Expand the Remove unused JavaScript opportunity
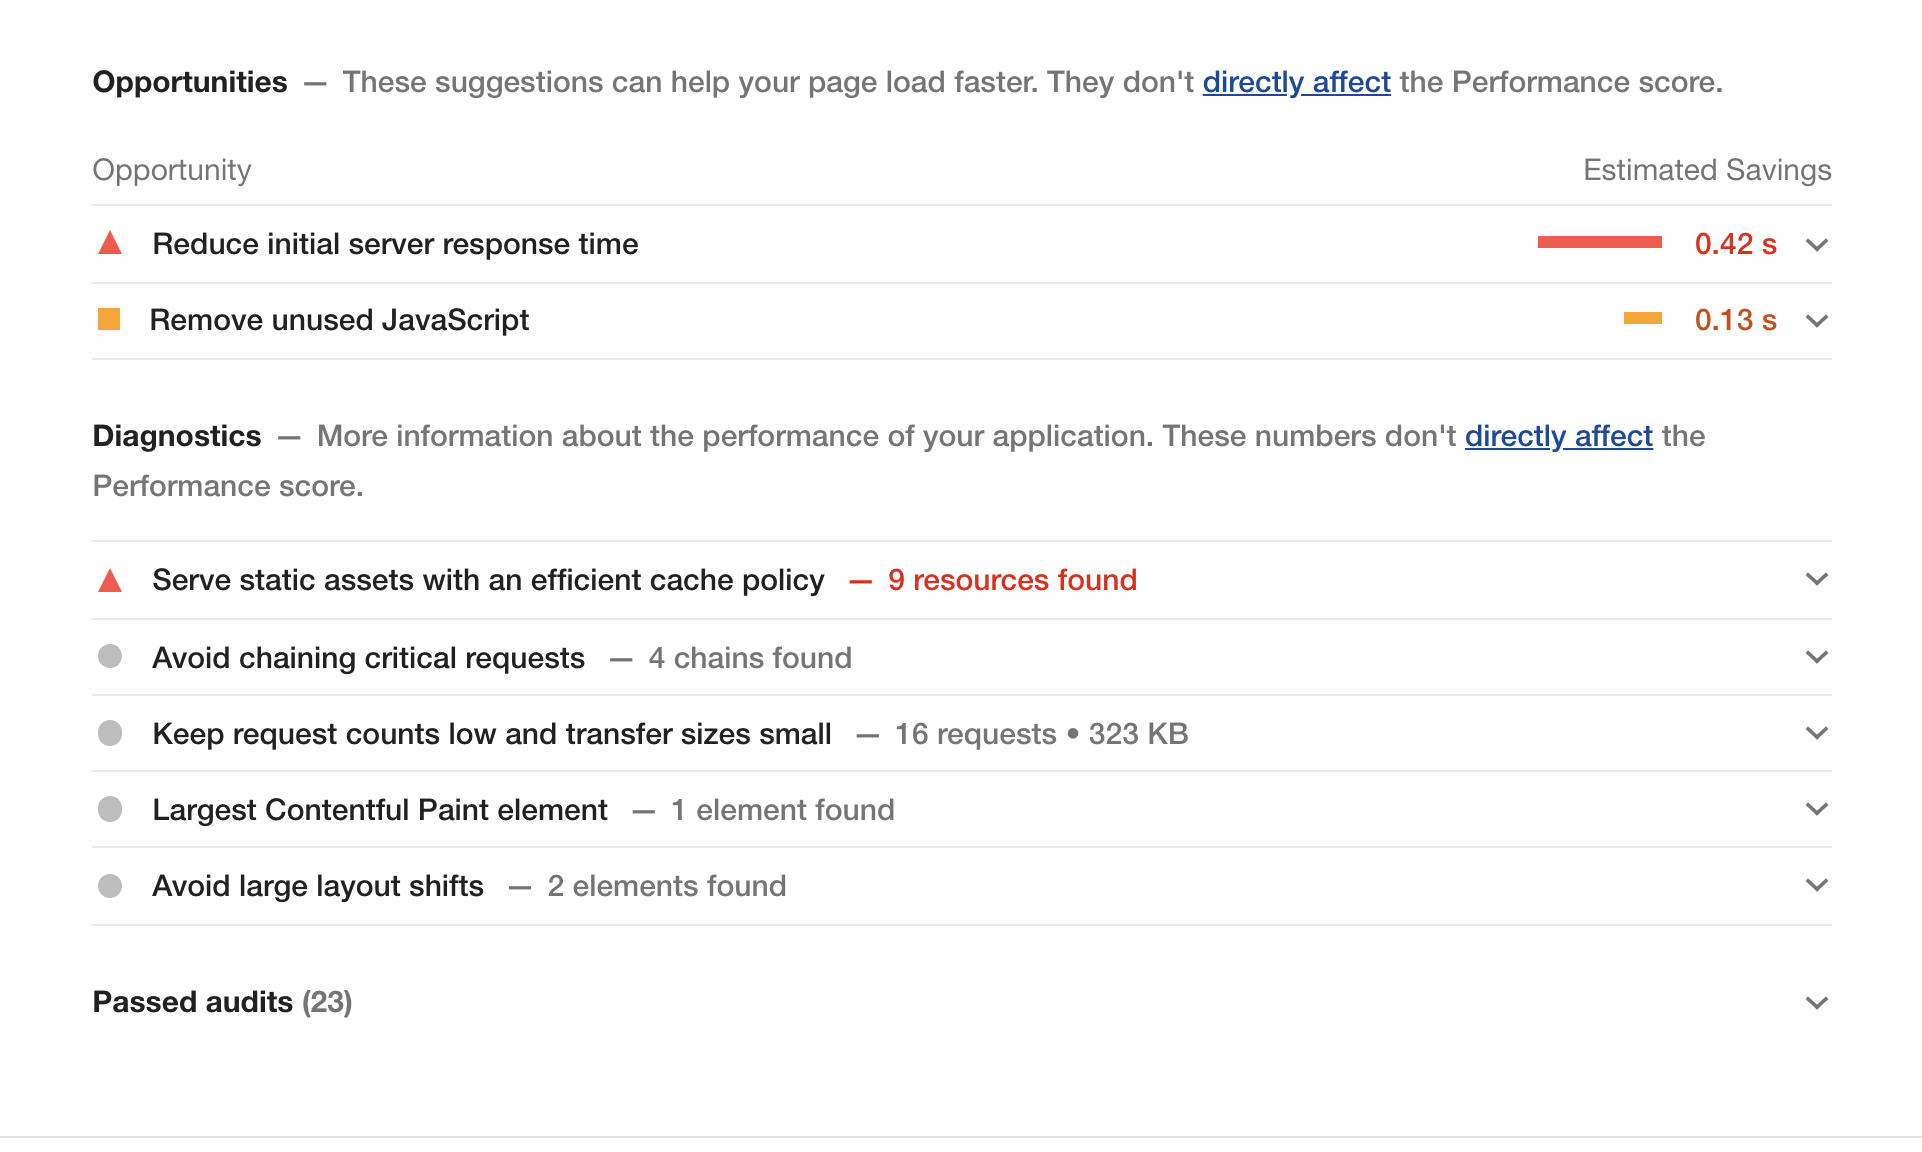Image resolution: width=1922 pixels, height=1152 pixels. pos(1817,320)
